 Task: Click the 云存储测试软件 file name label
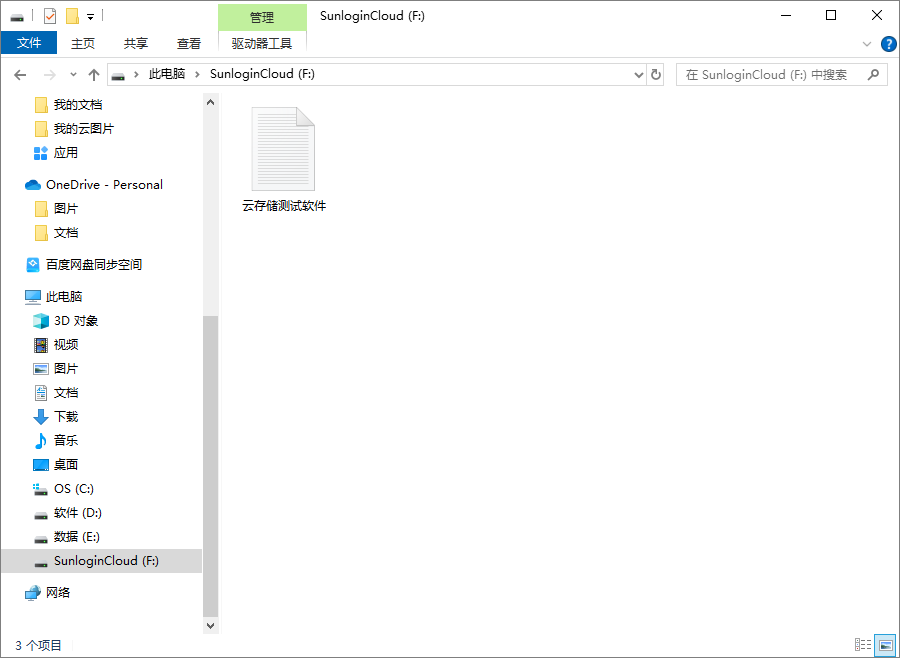pos(284,206)
